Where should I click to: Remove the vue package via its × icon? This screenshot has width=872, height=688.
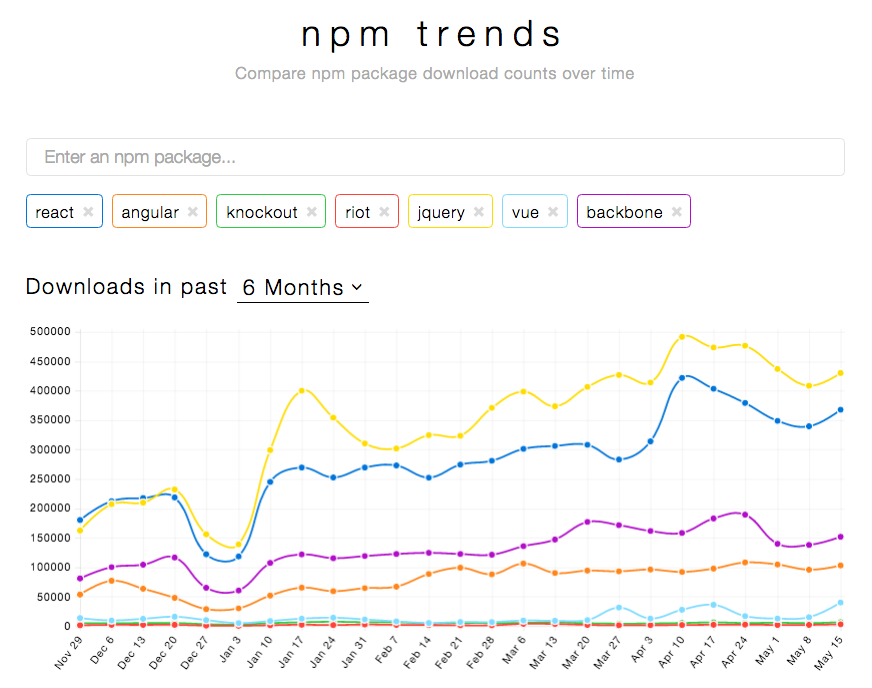tap(553, 211)
